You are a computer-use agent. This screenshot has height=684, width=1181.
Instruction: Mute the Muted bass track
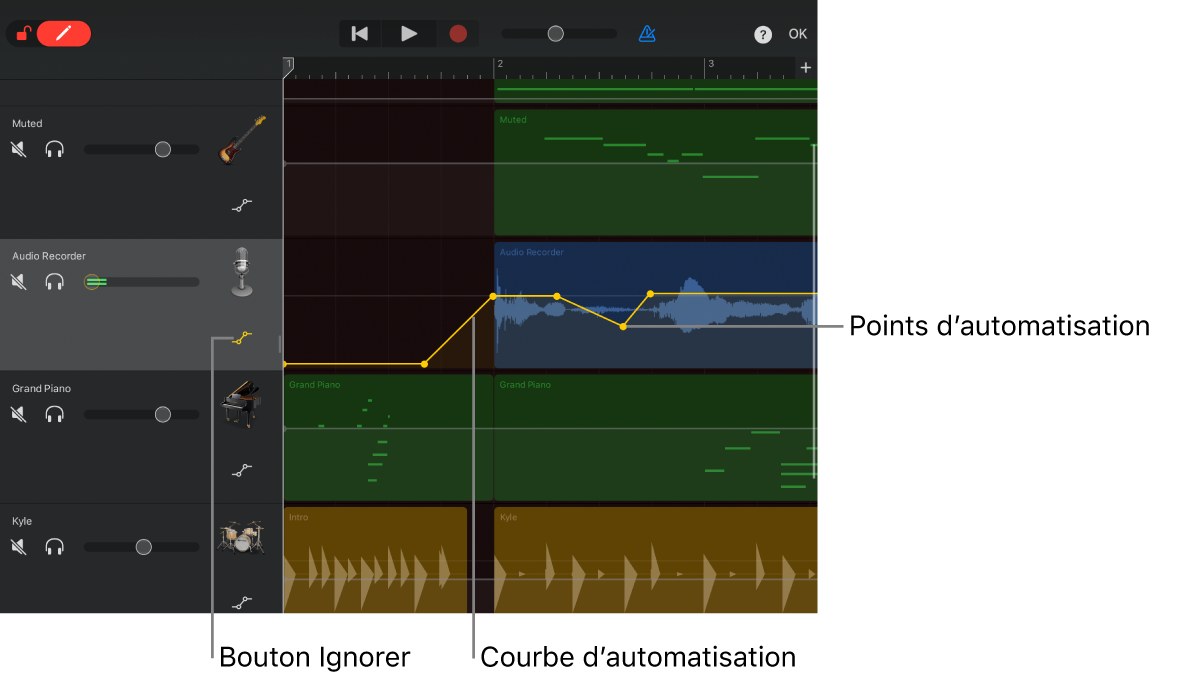tap(19, 149)
